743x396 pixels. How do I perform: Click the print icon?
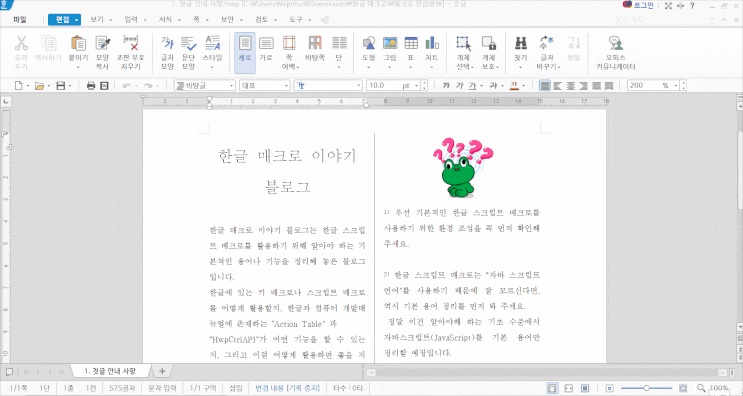click(x=91, y=86)
